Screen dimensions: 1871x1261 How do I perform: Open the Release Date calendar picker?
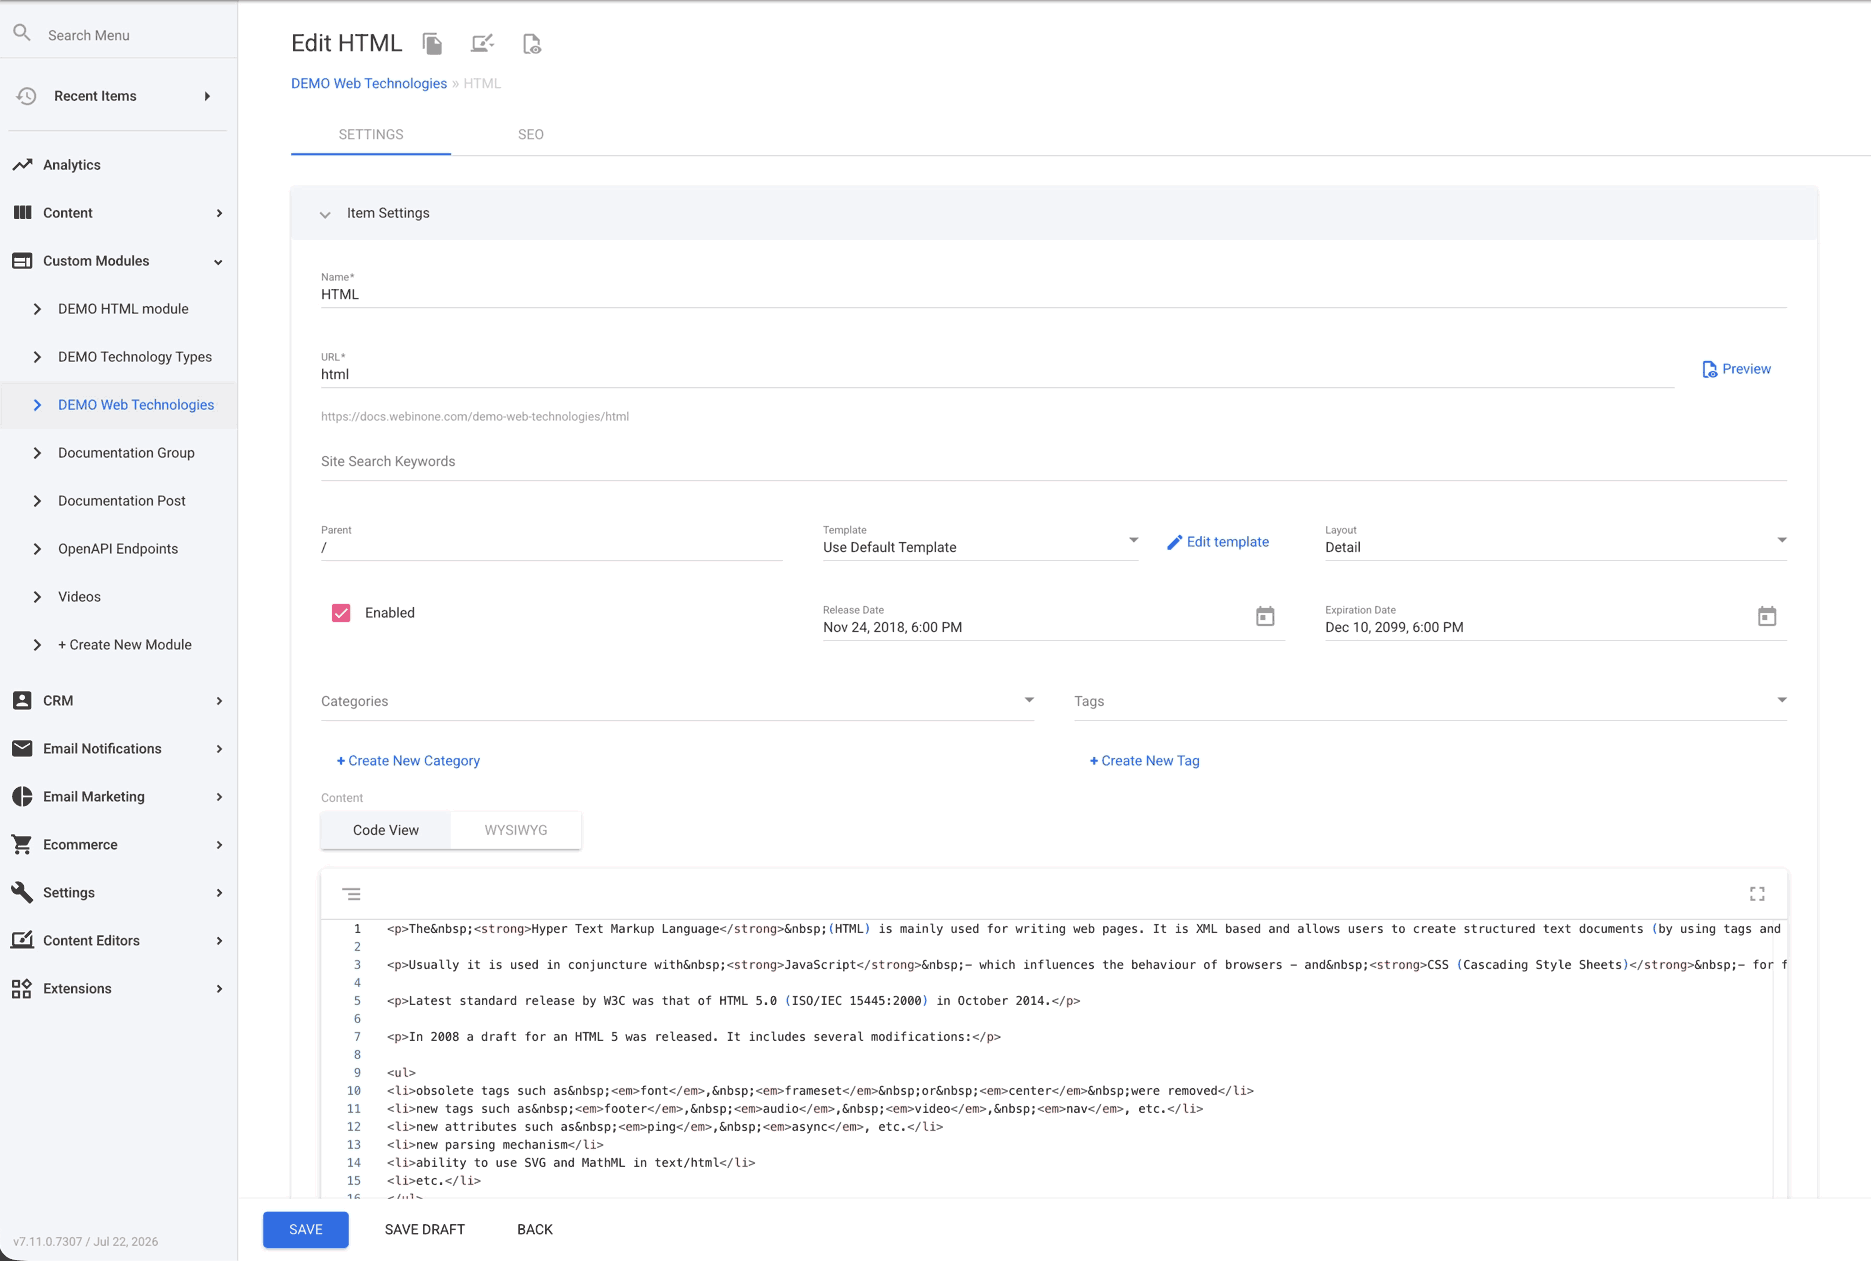(1265, 616)
